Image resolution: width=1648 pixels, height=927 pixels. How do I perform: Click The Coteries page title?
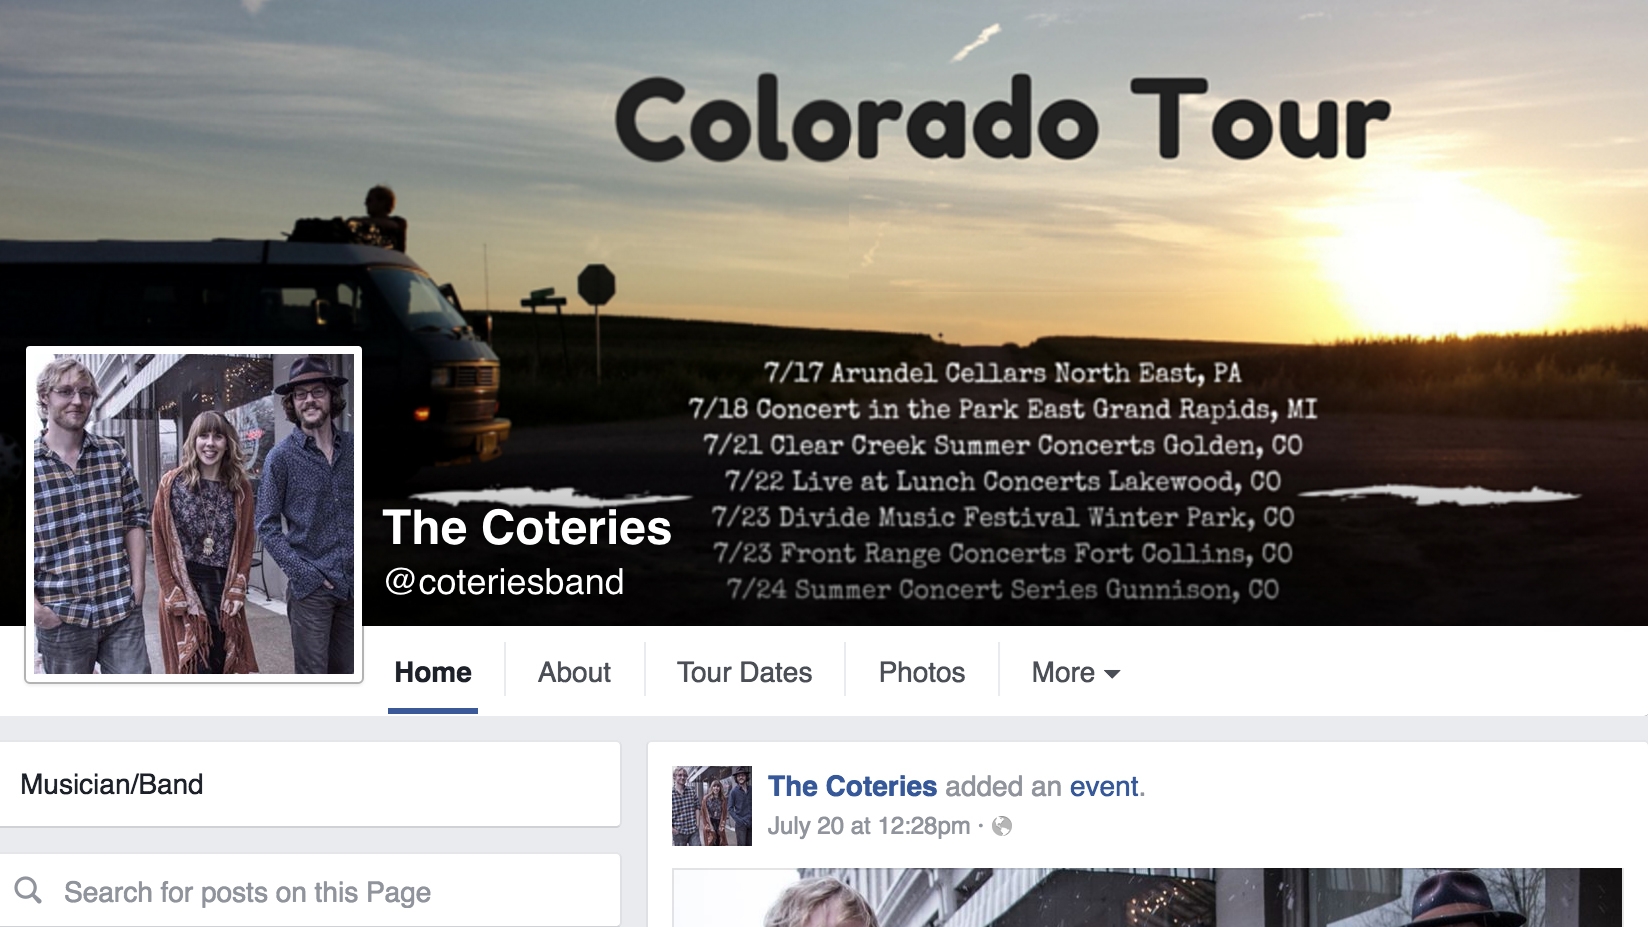click(527, 527)
